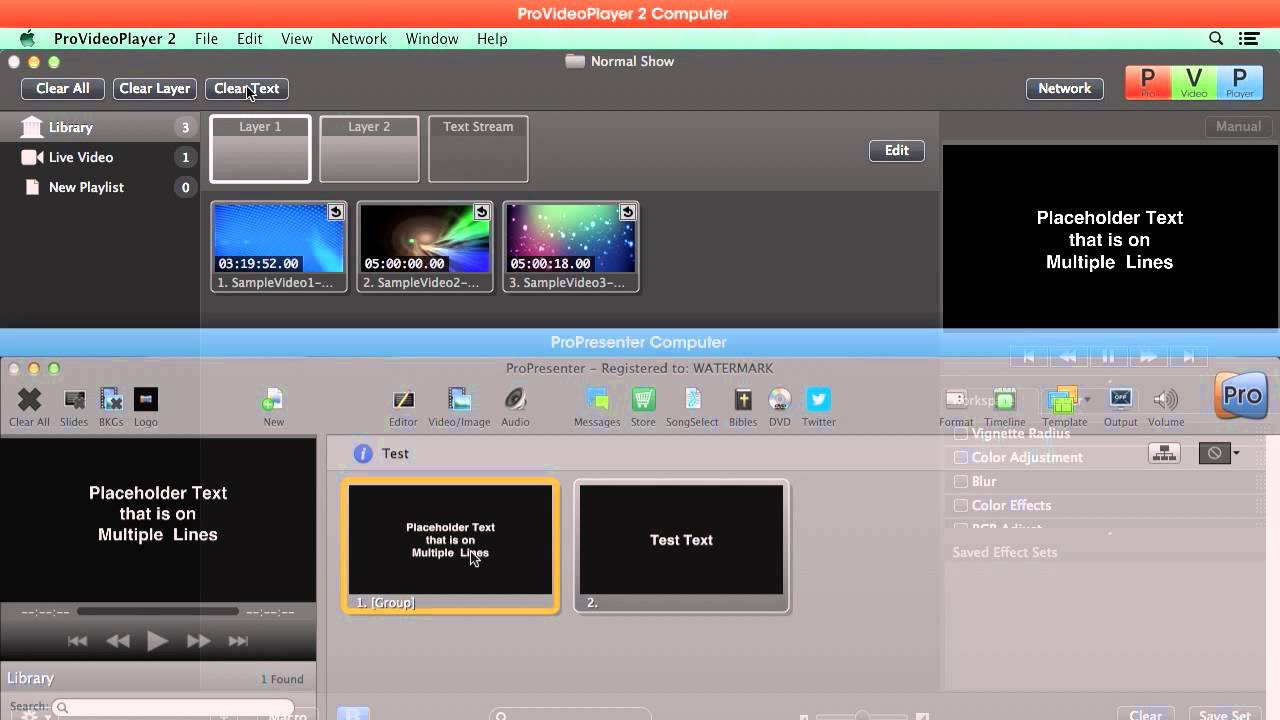
Task: Select Live Video in sidebar
Action: [100, 158]
